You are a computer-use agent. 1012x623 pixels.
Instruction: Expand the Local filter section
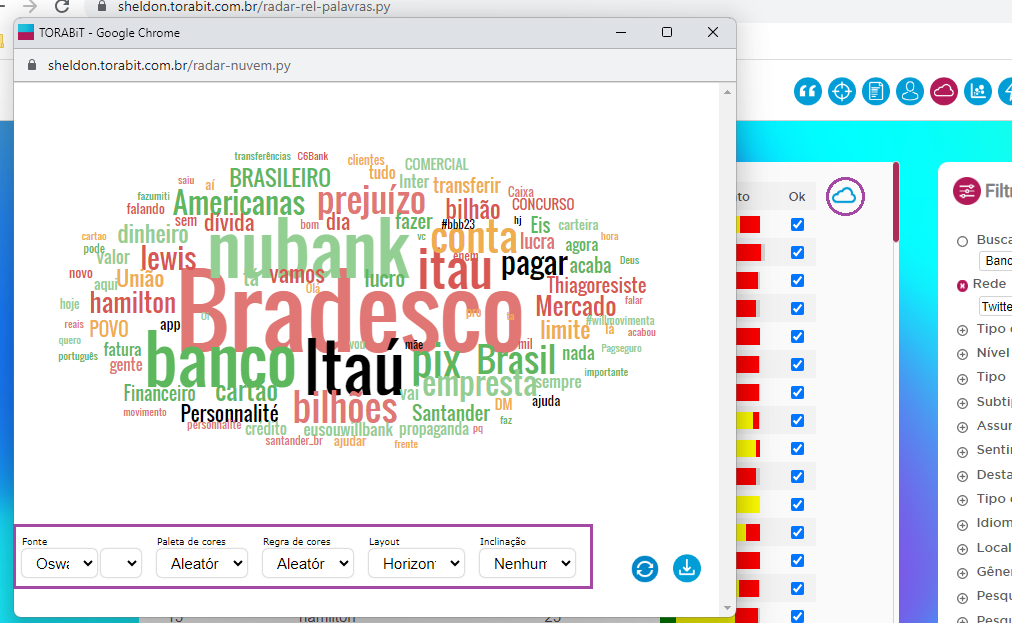pyautogui.click(x=962, y=549)
